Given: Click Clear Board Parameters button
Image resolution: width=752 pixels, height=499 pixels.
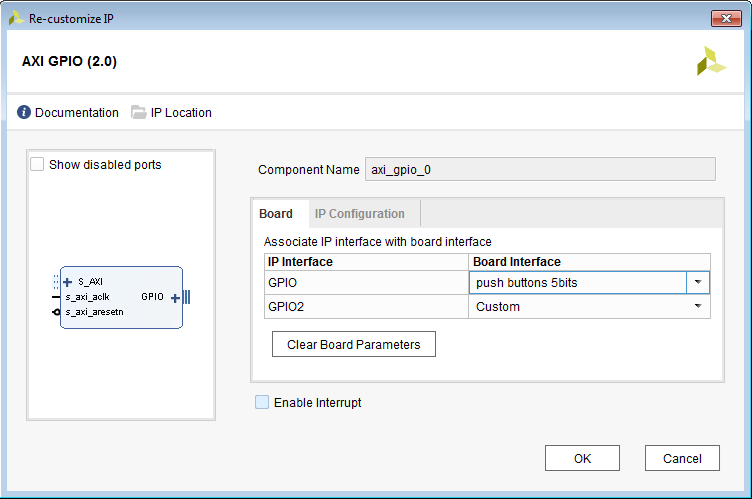Looking at the screenshot, I should [x=353, y=345].
